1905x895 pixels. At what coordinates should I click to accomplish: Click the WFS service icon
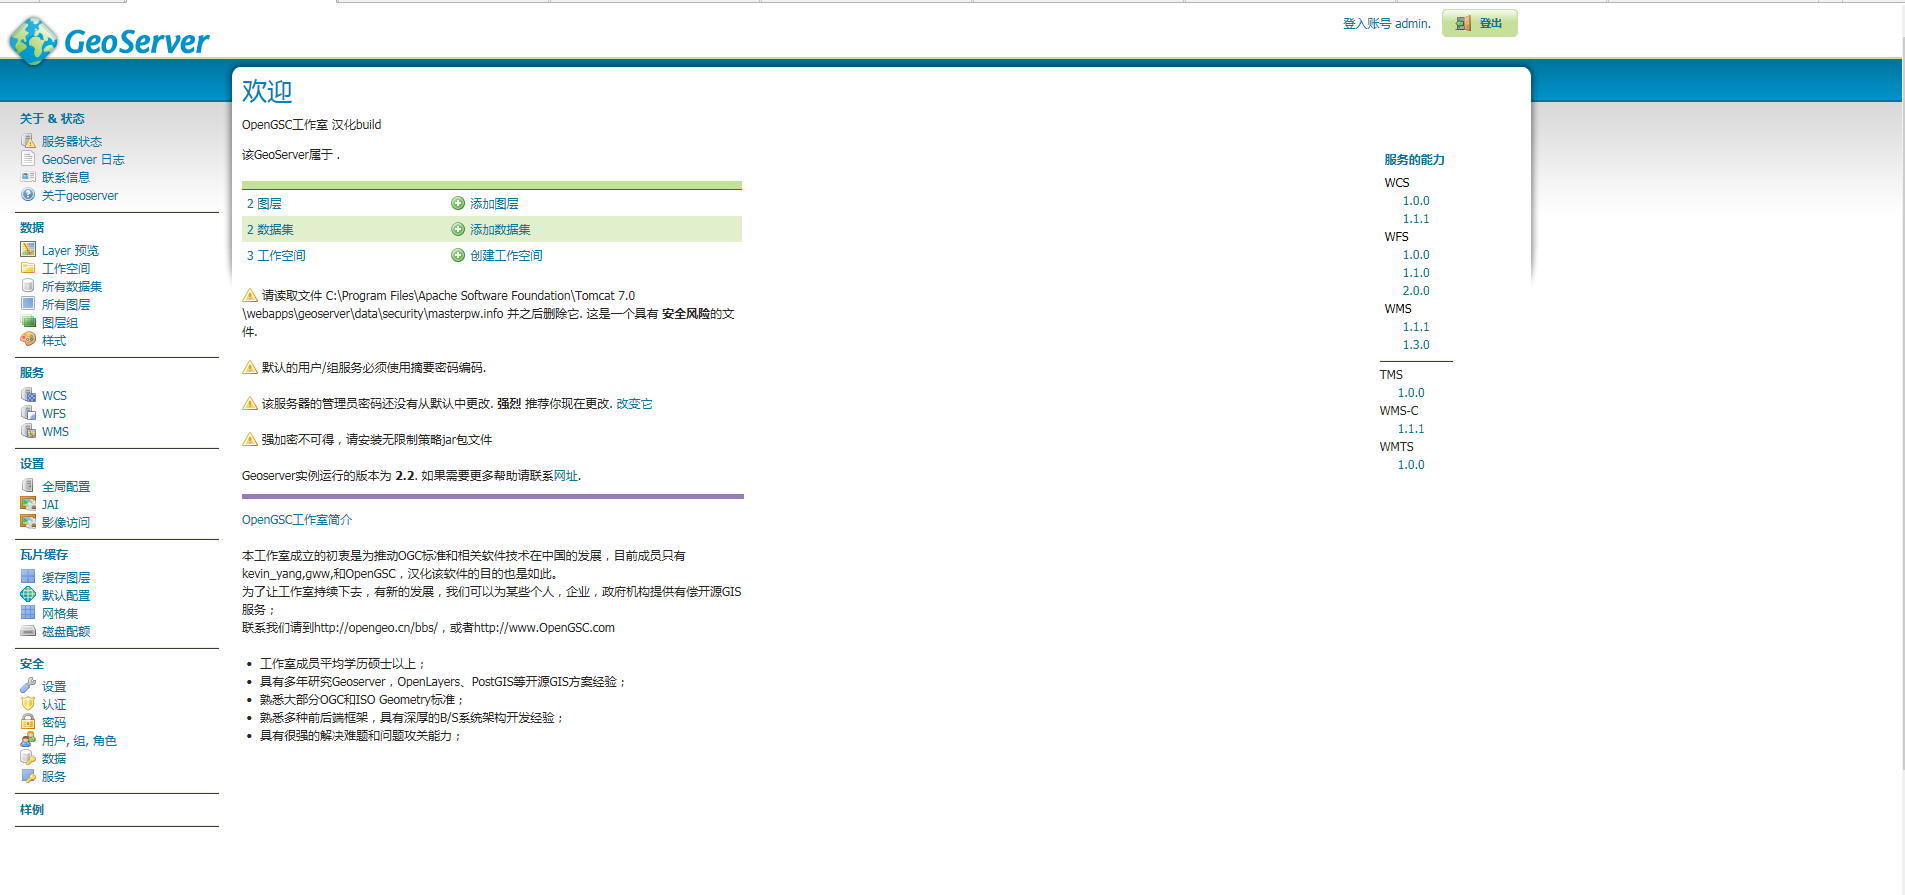[x=28, y=413]
